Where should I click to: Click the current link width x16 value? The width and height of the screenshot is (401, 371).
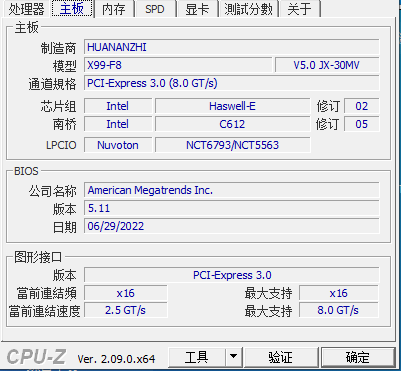pos(125,293)
